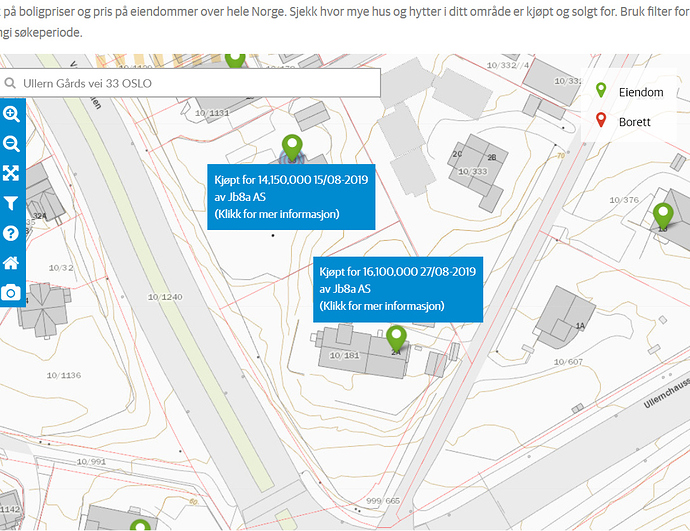Click the address search field showing Ullern Gårds vei 33

coord(190,83)
